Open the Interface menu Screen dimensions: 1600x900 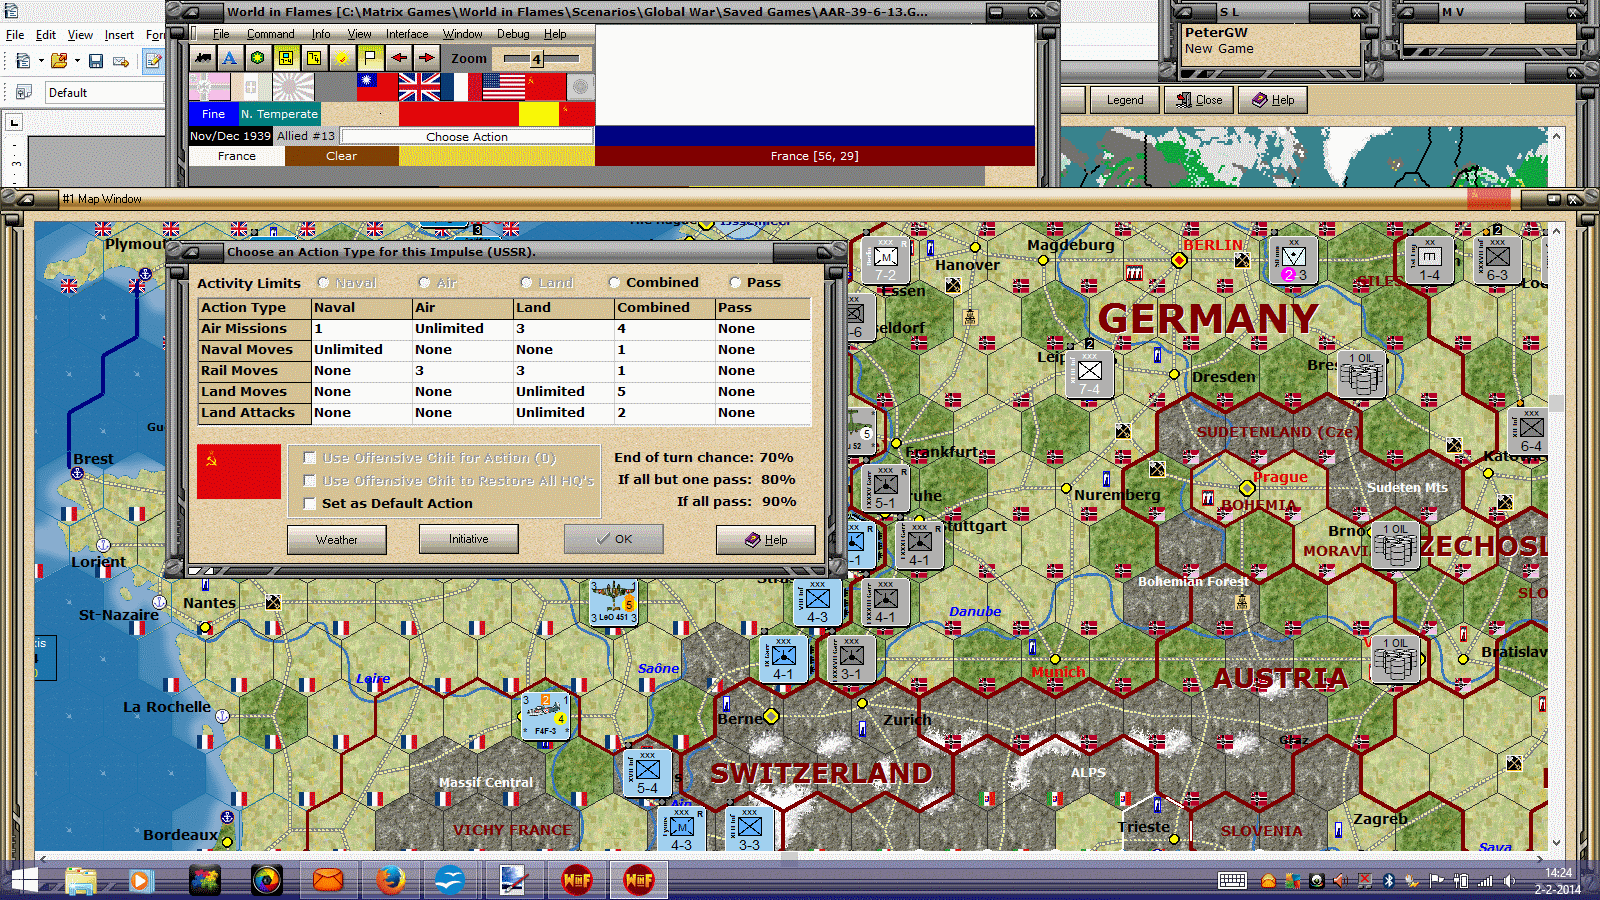click(x=407, y=34)
